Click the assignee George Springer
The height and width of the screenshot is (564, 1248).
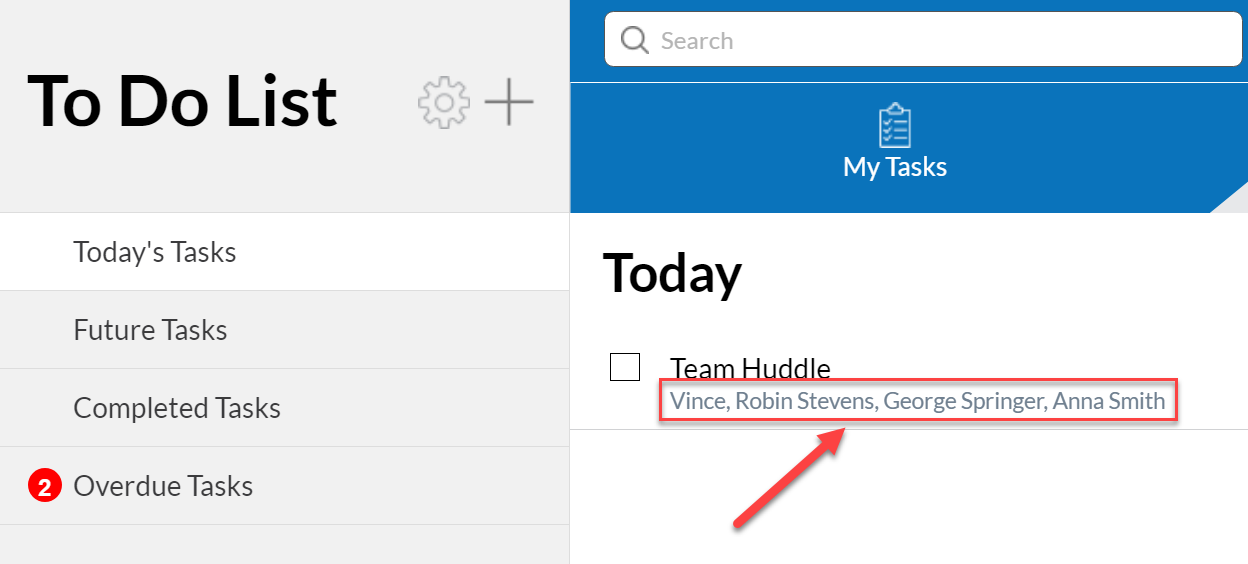click(963, 402)
